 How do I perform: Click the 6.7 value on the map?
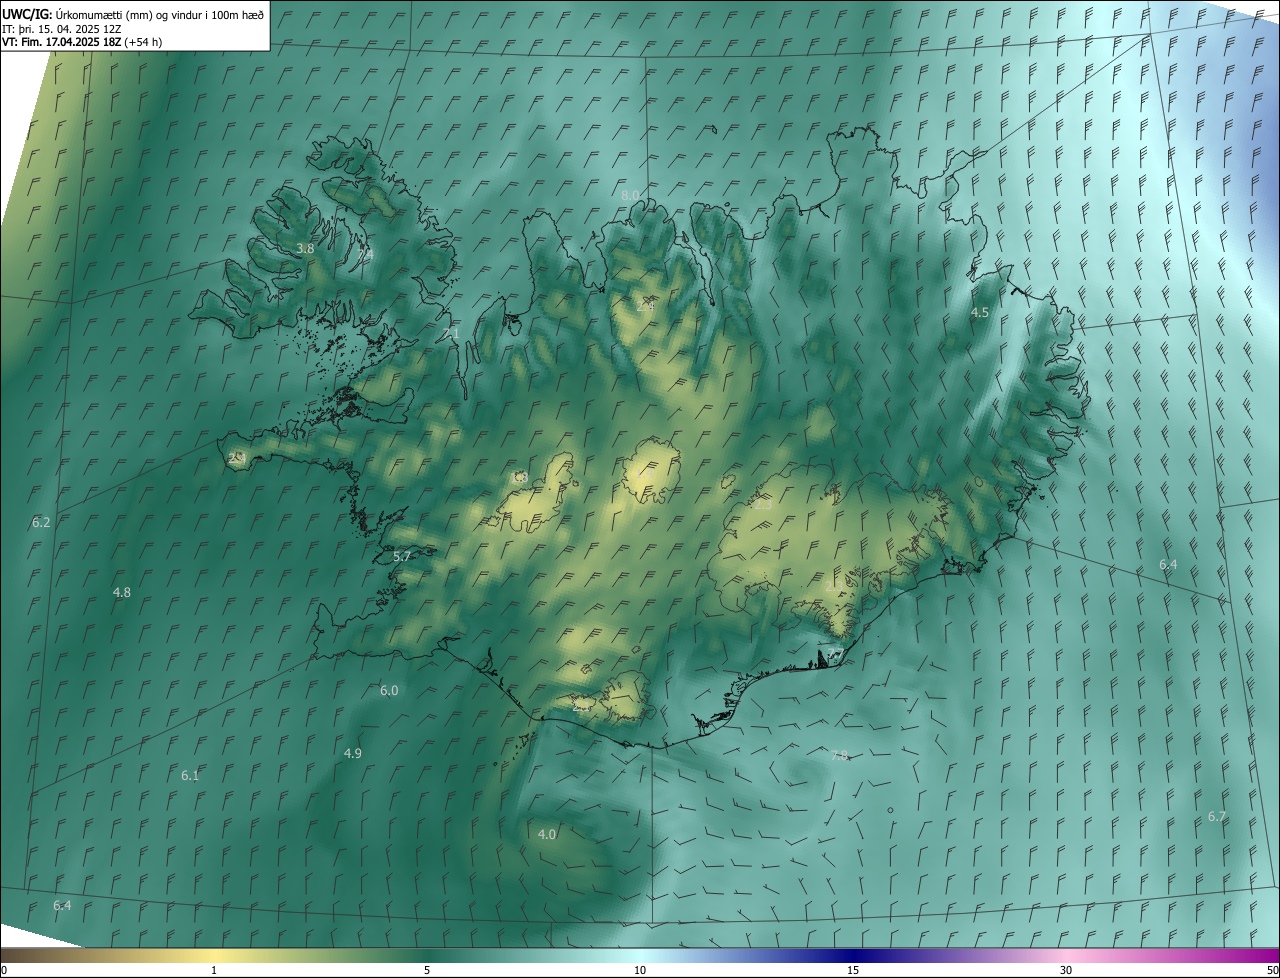pyautogui.click(x=1216, y=816)
